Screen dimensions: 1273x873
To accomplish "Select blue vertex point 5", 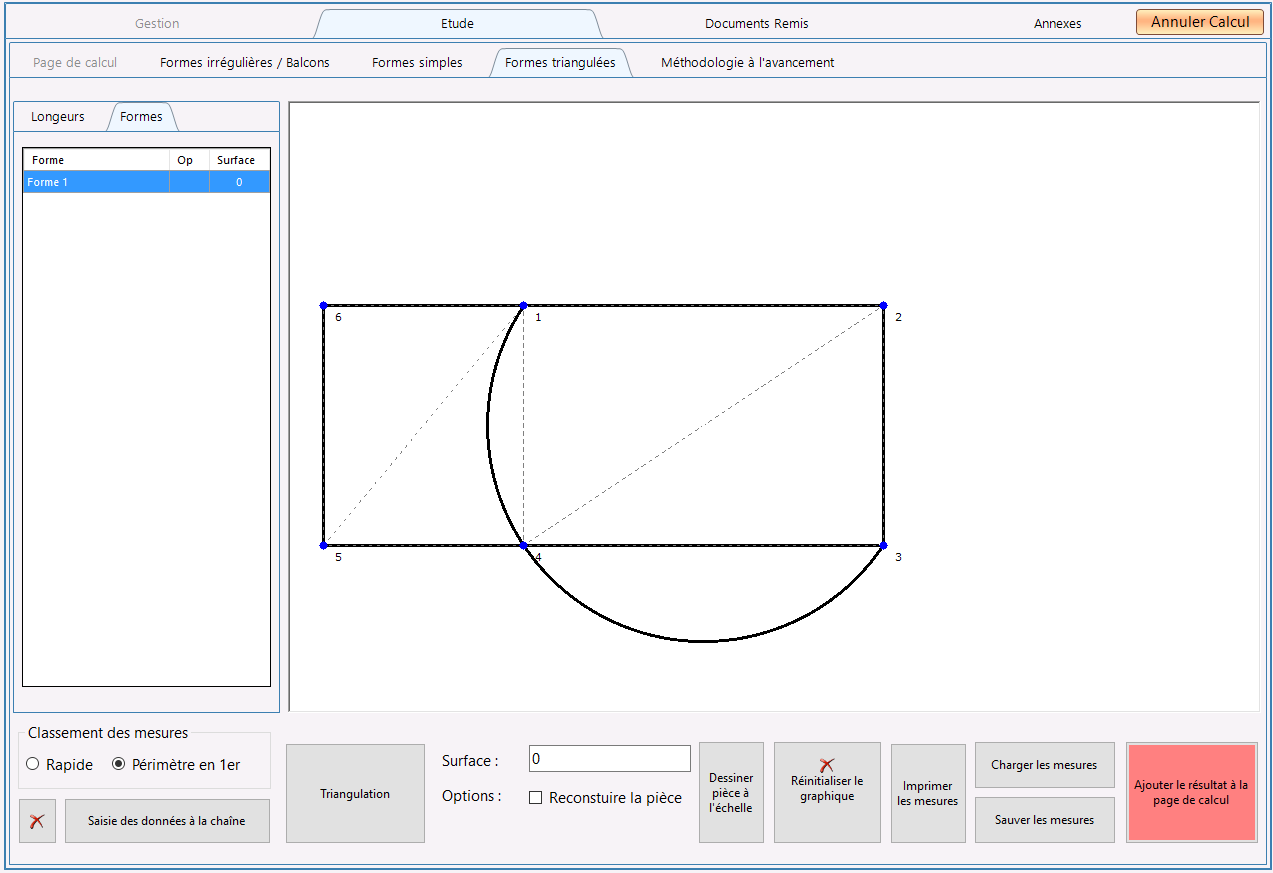I will pyautogui.click(x=323, y=545).
